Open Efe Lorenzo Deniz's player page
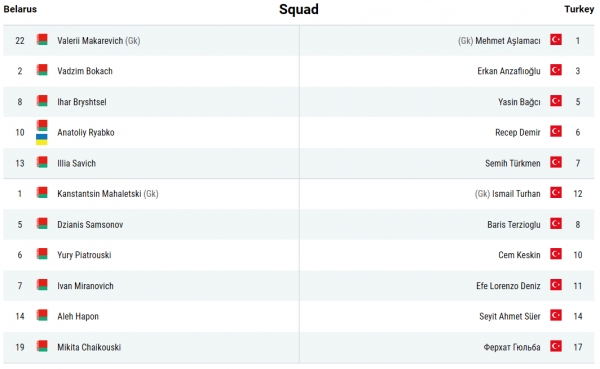Screen dimensions: 600x369 pyautogui.click(x=508, y=286)
